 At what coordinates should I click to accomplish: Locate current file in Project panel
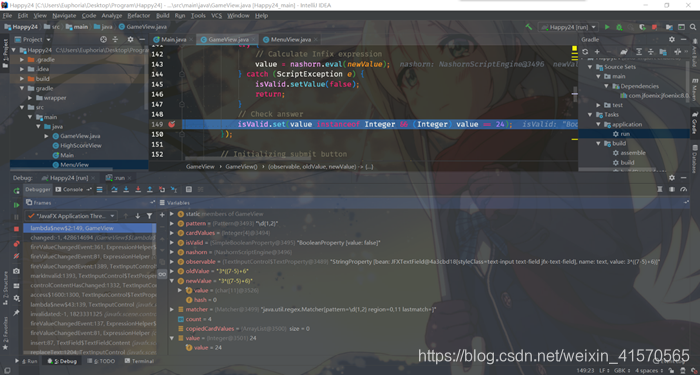click(104, 39)
